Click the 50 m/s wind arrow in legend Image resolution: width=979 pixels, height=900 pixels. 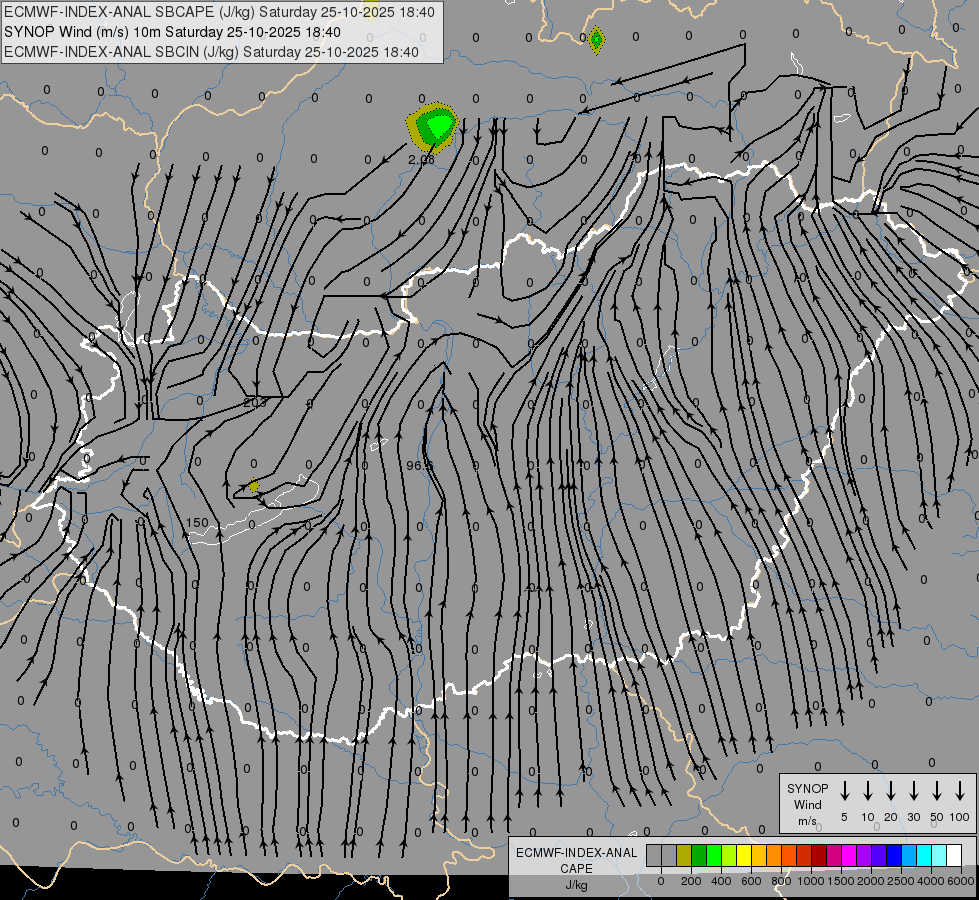coord(937,791)
